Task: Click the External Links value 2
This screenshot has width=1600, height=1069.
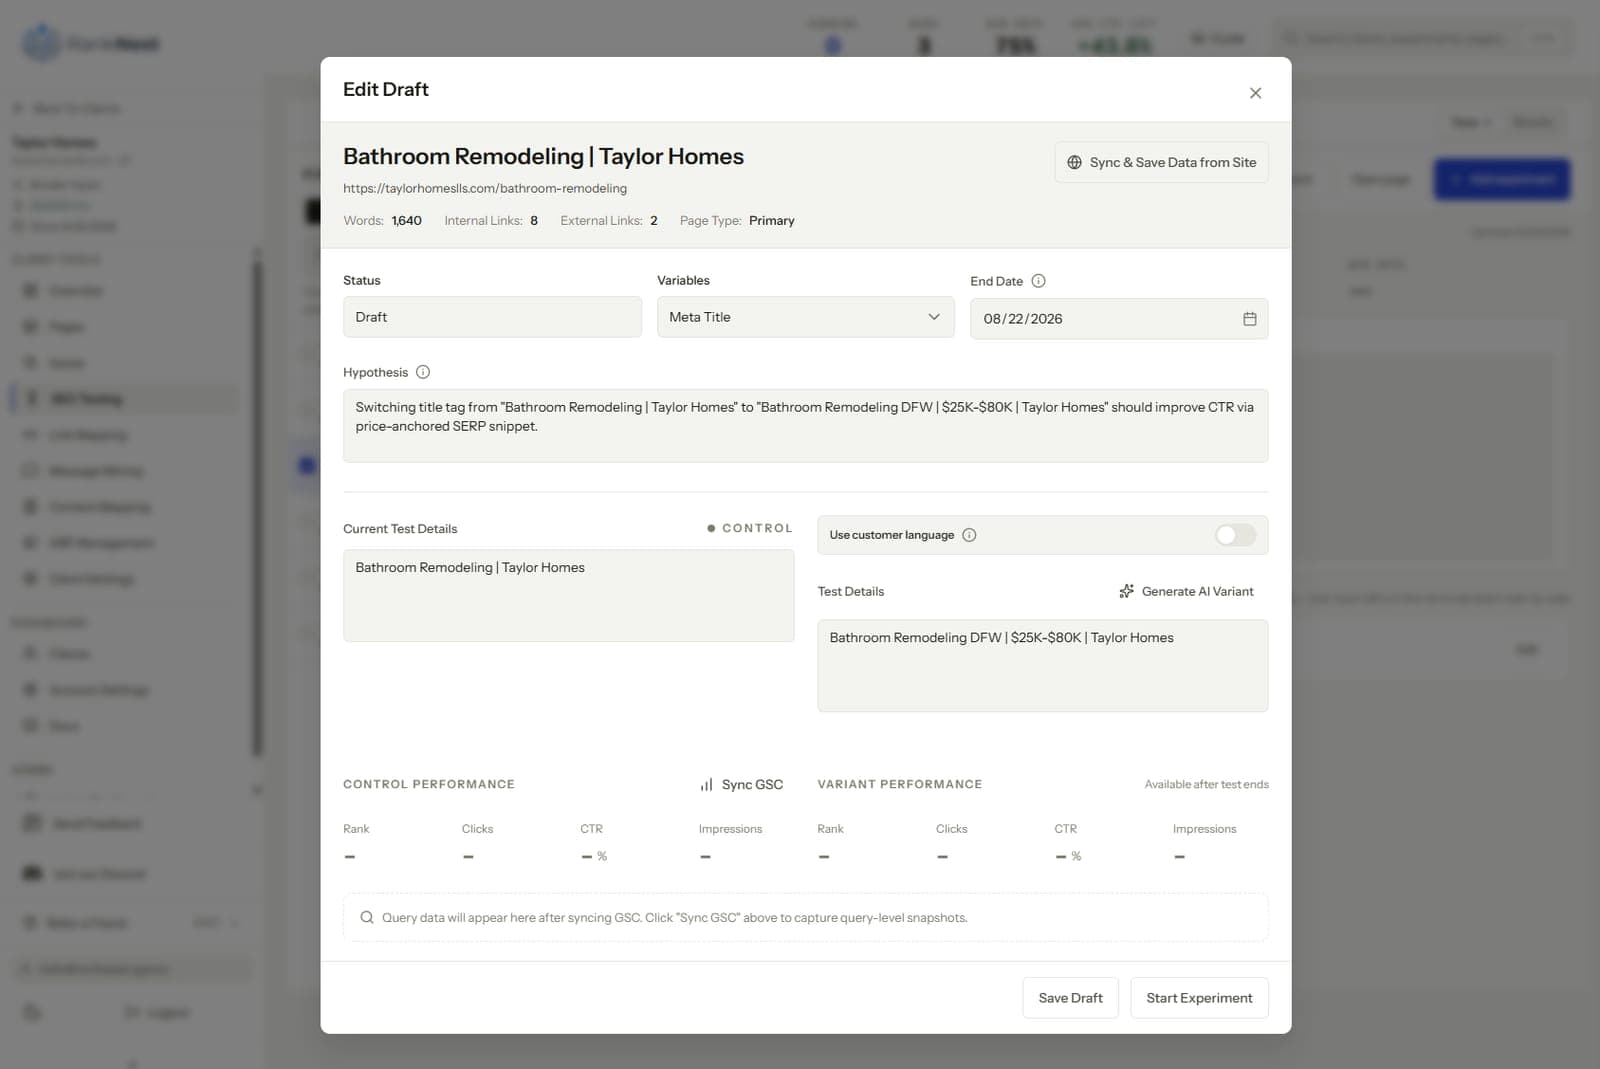Action: (x=654, y=220)
